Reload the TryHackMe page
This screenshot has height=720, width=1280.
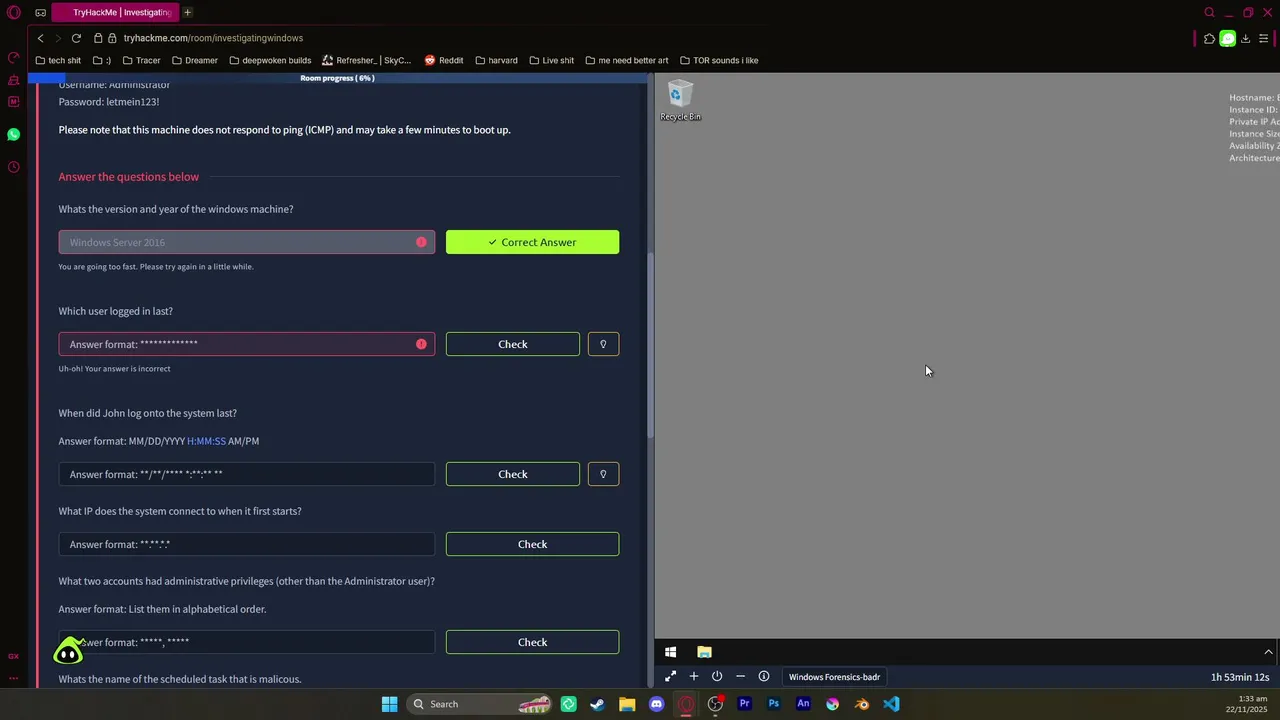pos(76,38)
